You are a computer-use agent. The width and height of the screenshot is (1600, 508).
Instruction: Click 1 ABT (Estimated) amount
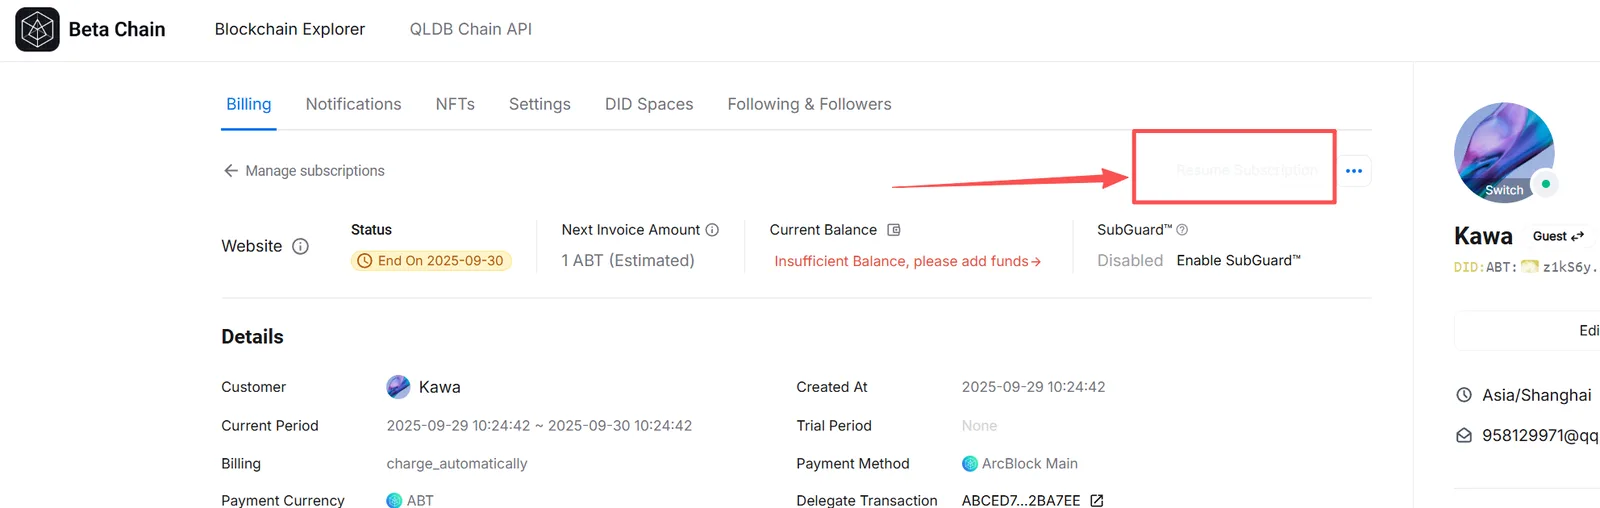628,261
